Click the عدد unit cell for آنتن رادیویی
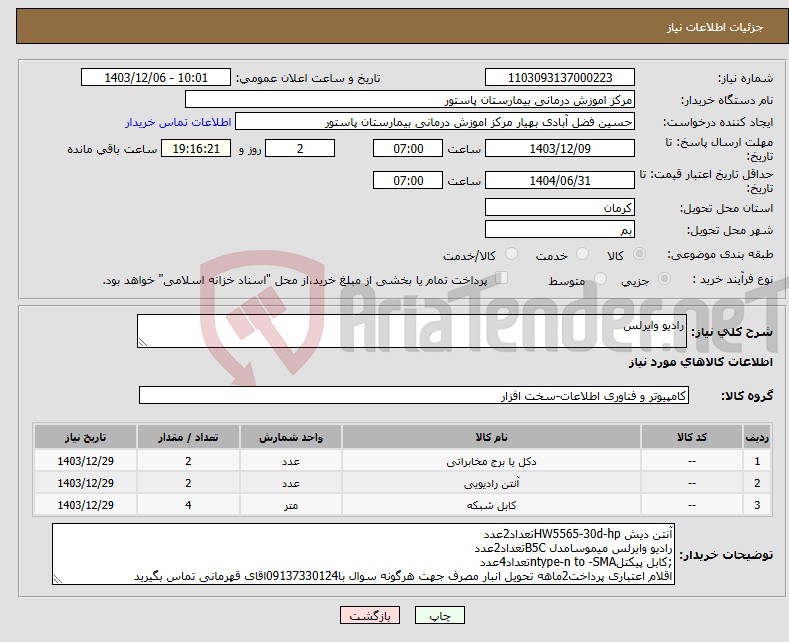 [291, 483]
